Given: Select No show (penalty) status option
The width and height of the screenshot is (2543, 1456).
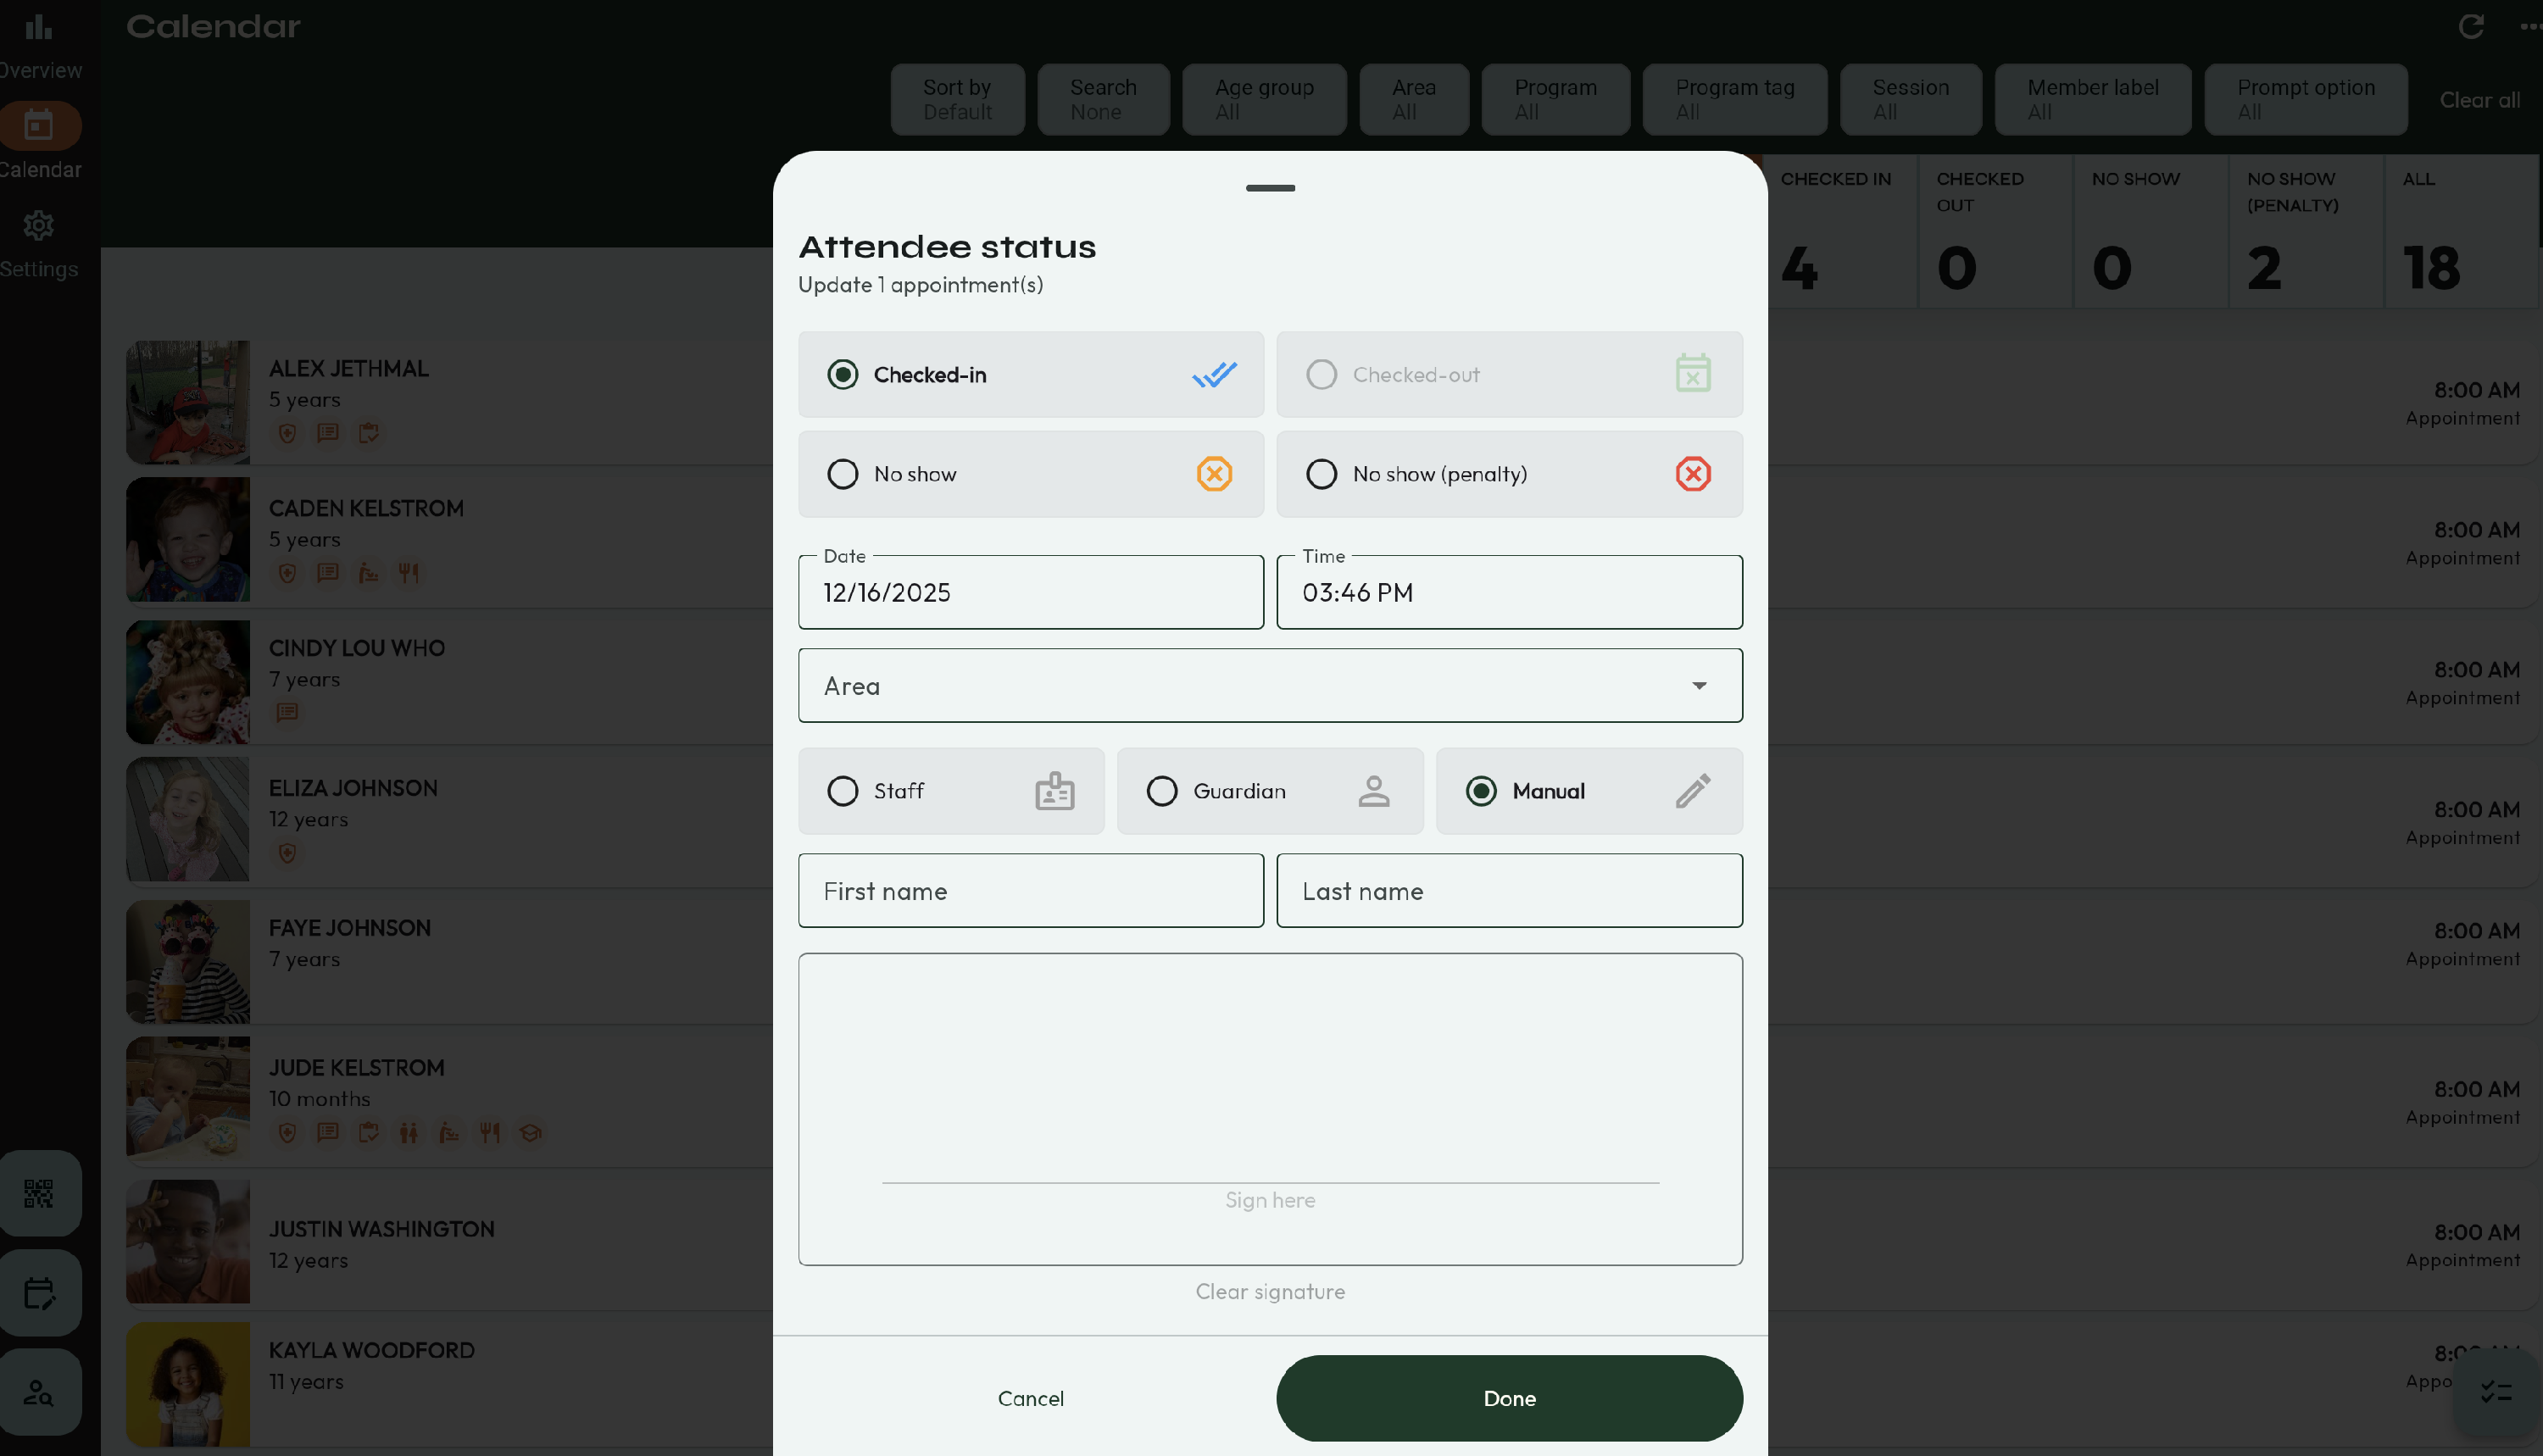Looking at the screenshot, I should pyautogui.click(x=1322, y=474).
